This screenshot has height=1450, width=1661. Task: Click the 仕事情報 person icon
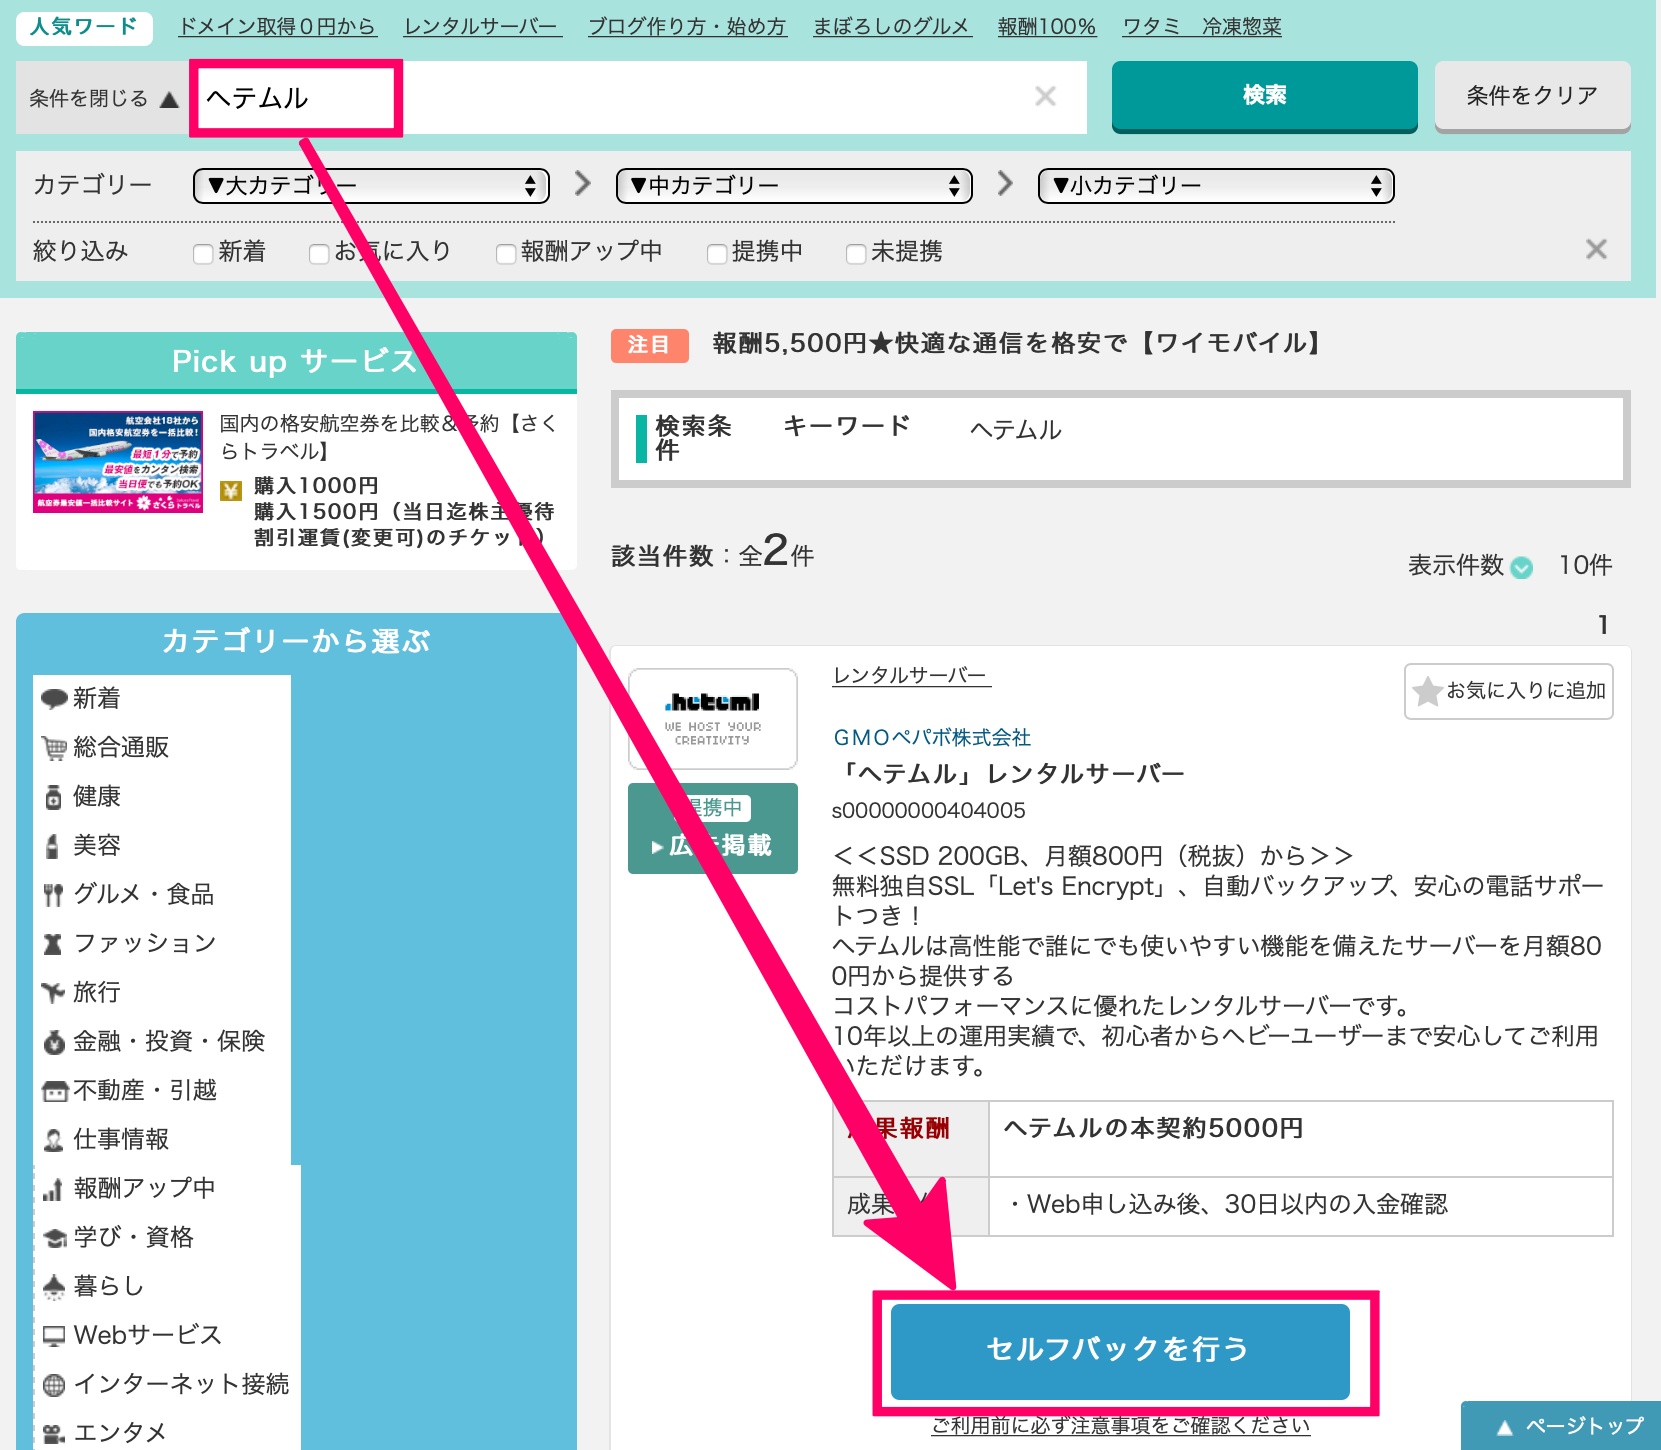coord(54,1140)
